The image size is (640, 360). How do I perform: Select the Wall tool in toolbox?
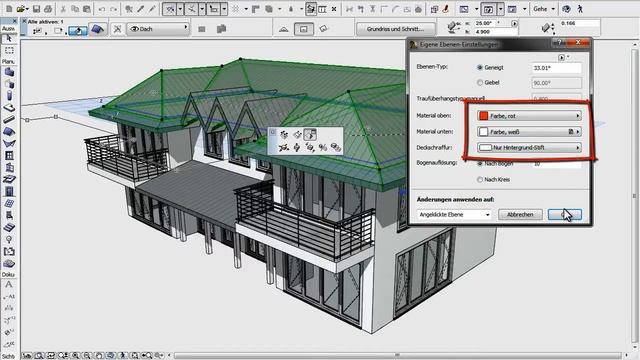point(9,72)
